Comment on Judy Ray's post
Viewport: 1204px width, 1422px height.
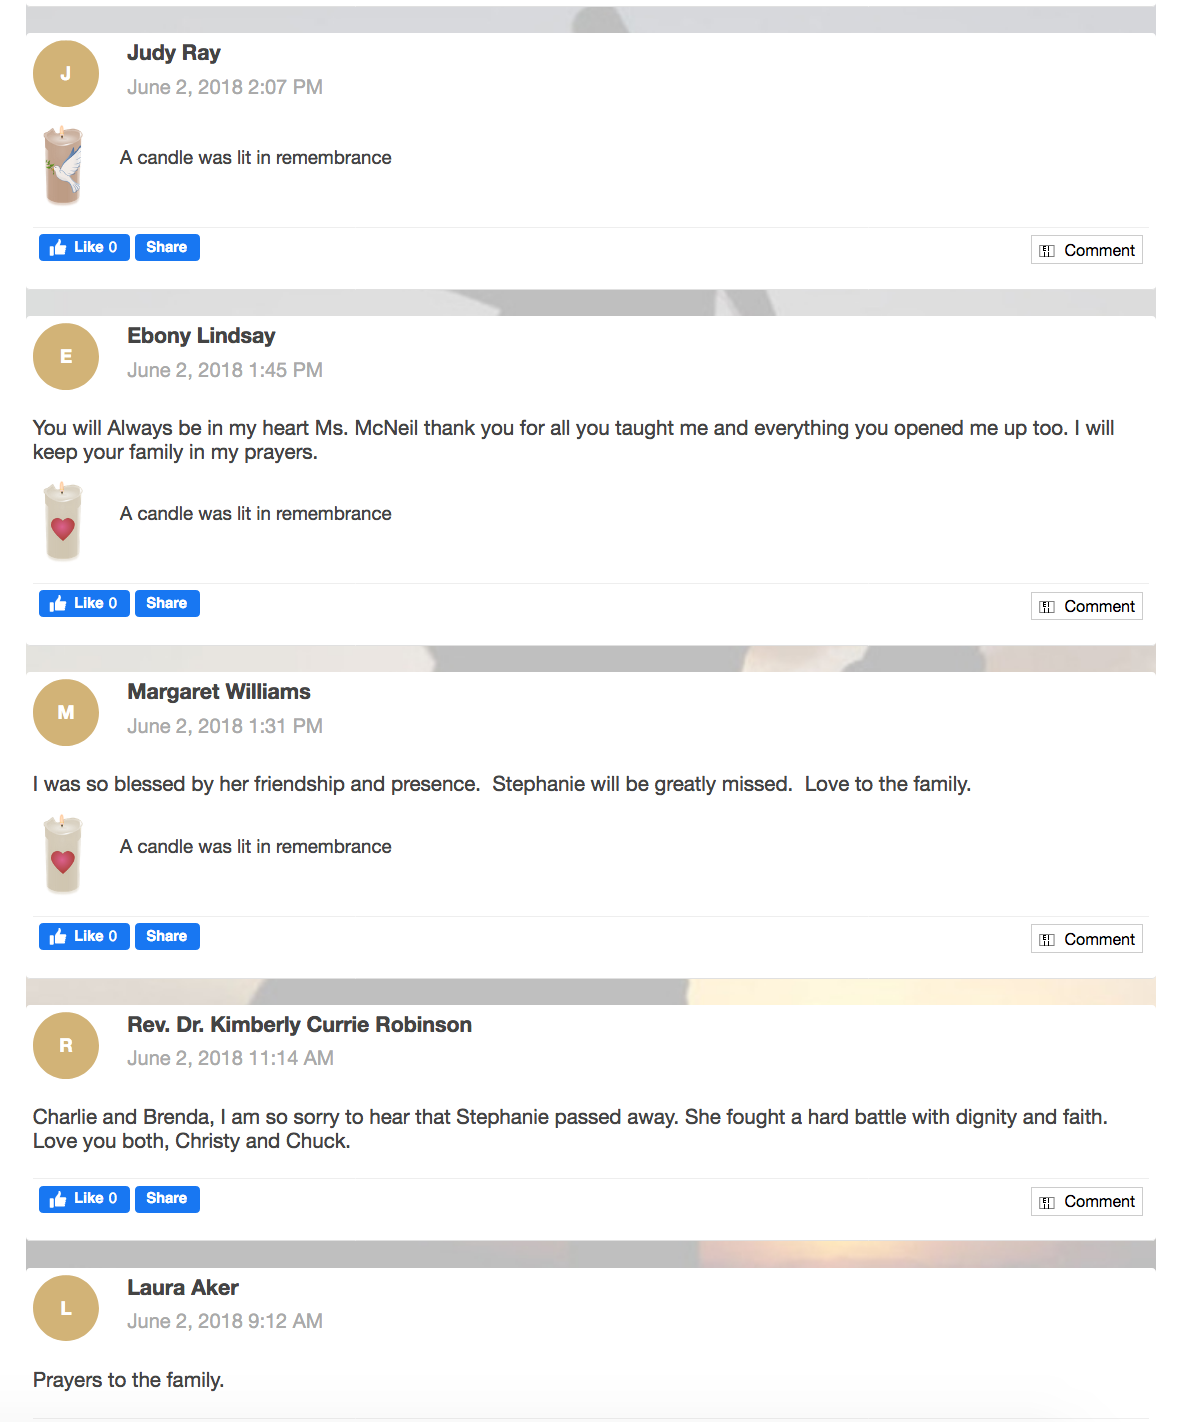(1087, 250)
